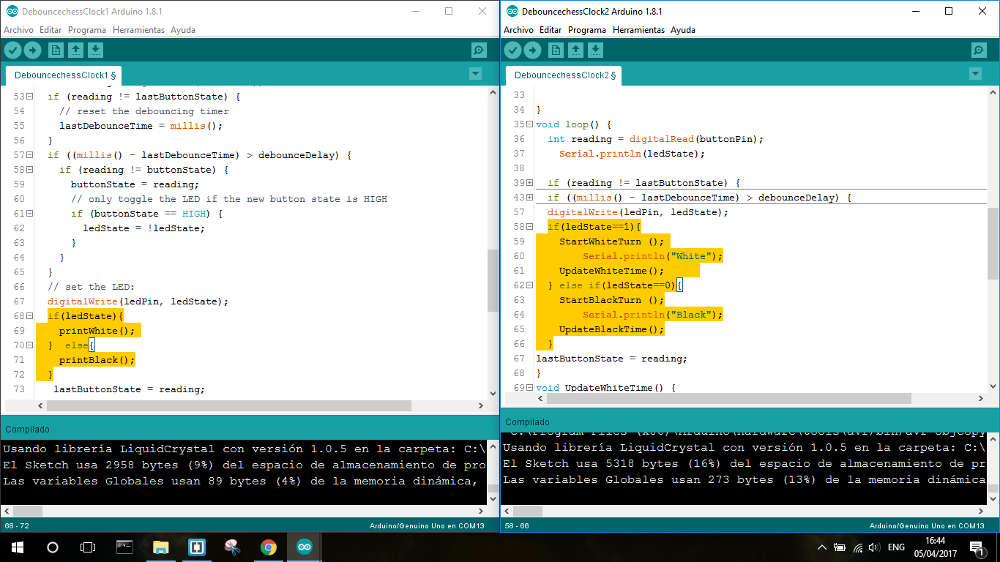The image size is (1000, 562).
Task: Open Serial Monitor in DebouncechessClock1 window
Action: 479,50
